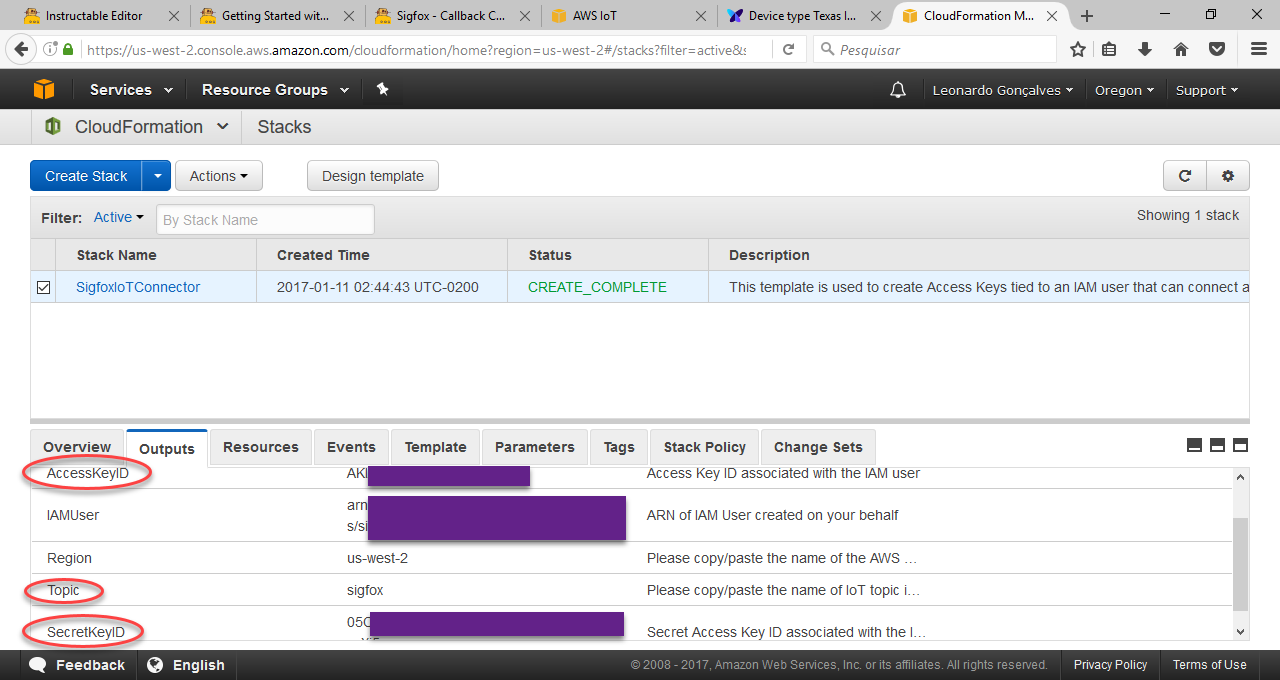Viewport: 1280px width, 680px height.
Task: Click the pin shortcut icon in navbar
Action: click(x=382, y=89)
